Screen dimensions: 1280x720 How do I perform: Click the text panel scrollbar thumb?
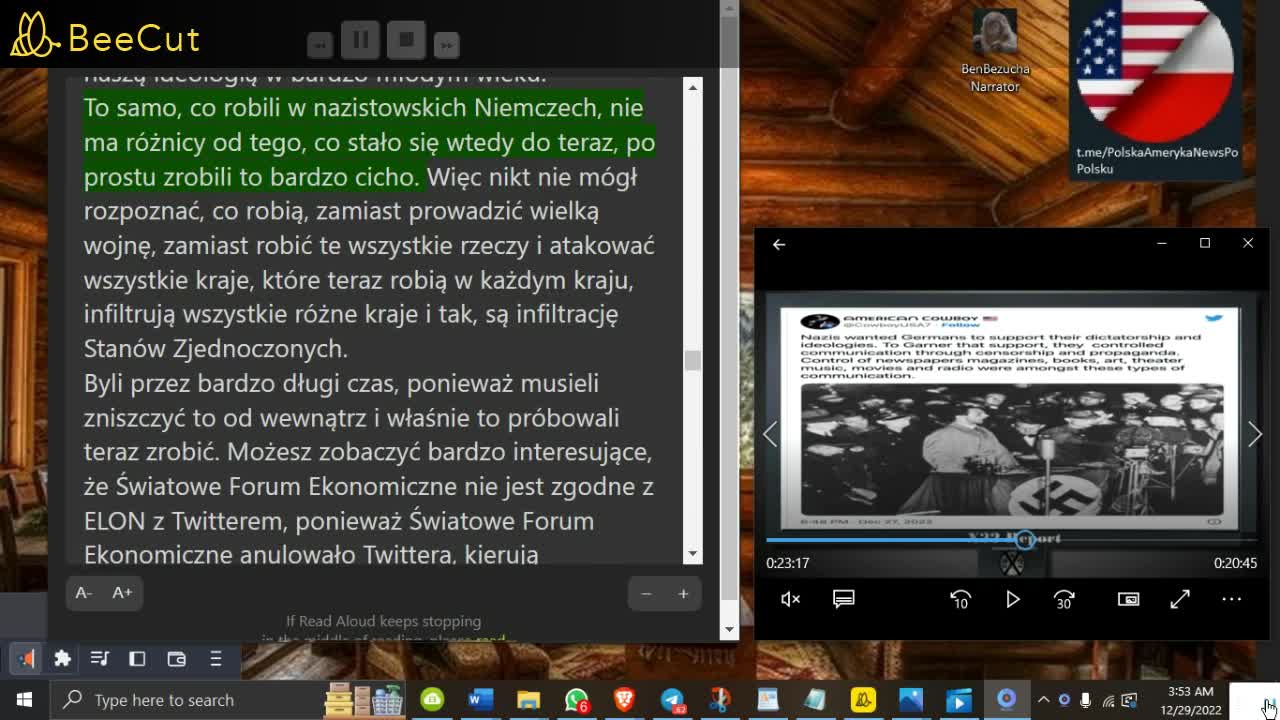click(x=692, y=360)
